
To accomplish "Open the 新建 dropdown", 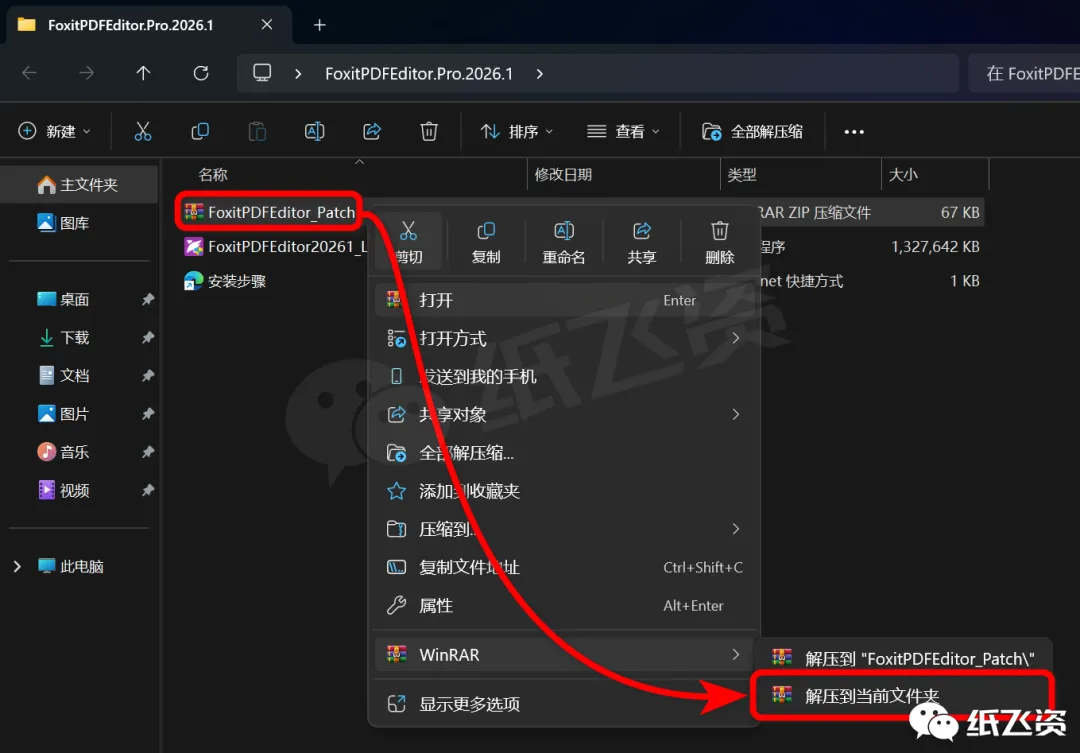I will (x=54, y=131).
